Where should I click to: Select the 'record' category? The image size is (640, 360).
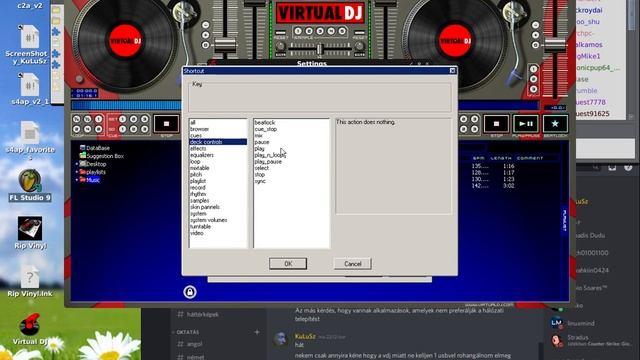[218, 187]
